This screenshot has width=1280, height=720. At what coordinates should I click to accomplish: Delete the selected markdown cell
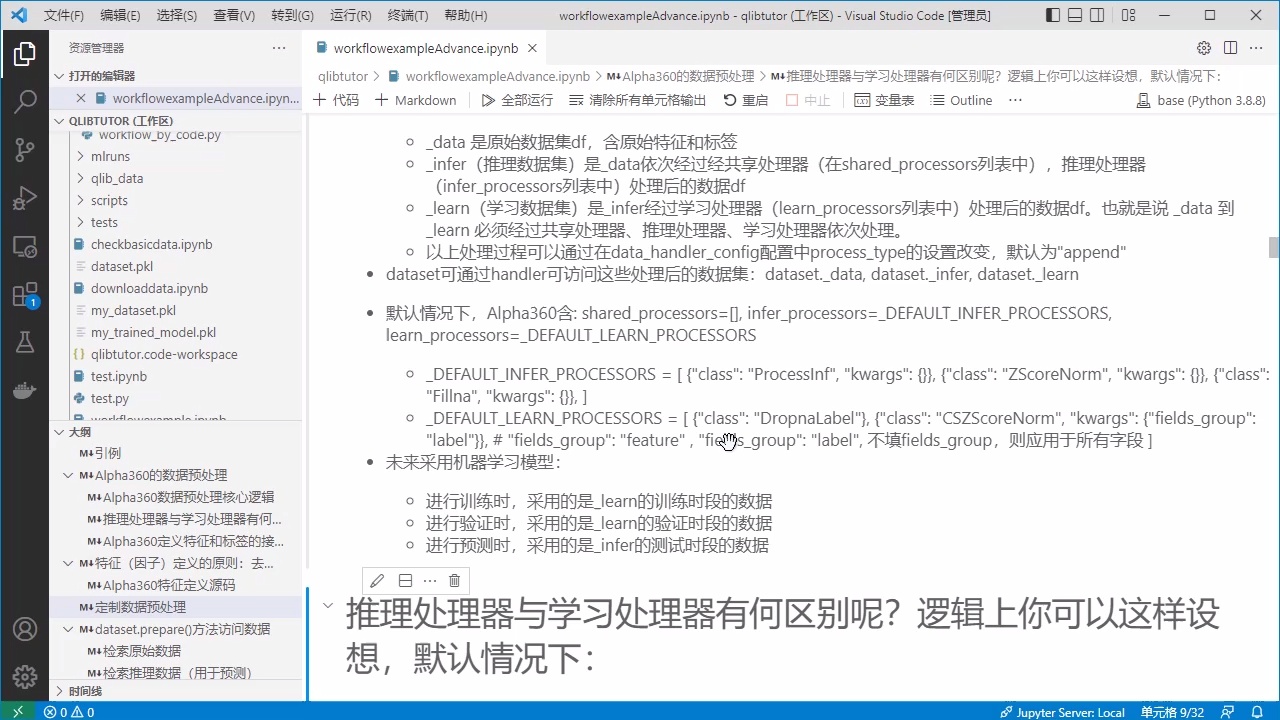click(454, 580)
